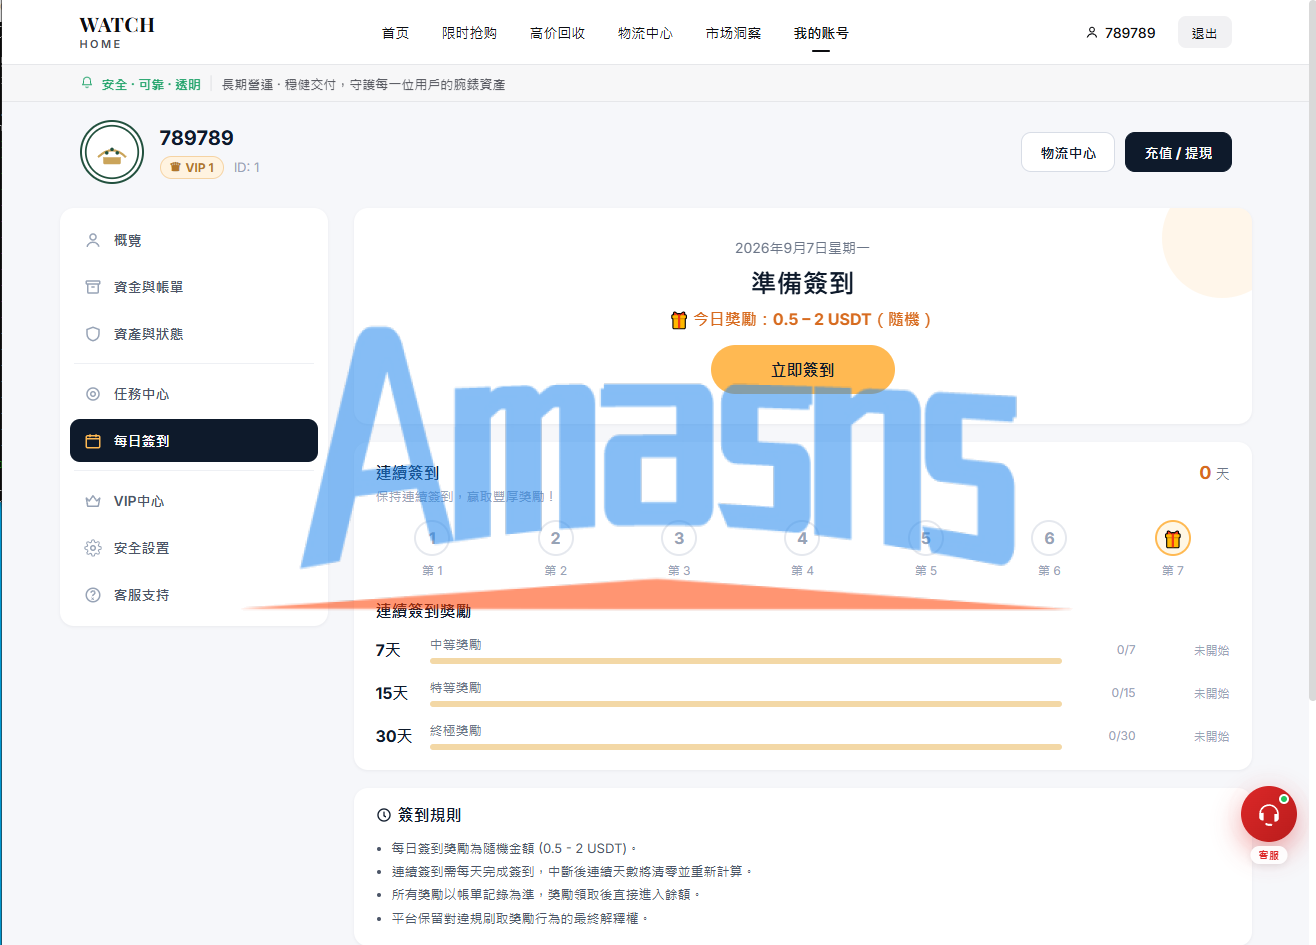Click the day 7 gift reward icon
This screenshot has width=1316, height=945.
1173,539
